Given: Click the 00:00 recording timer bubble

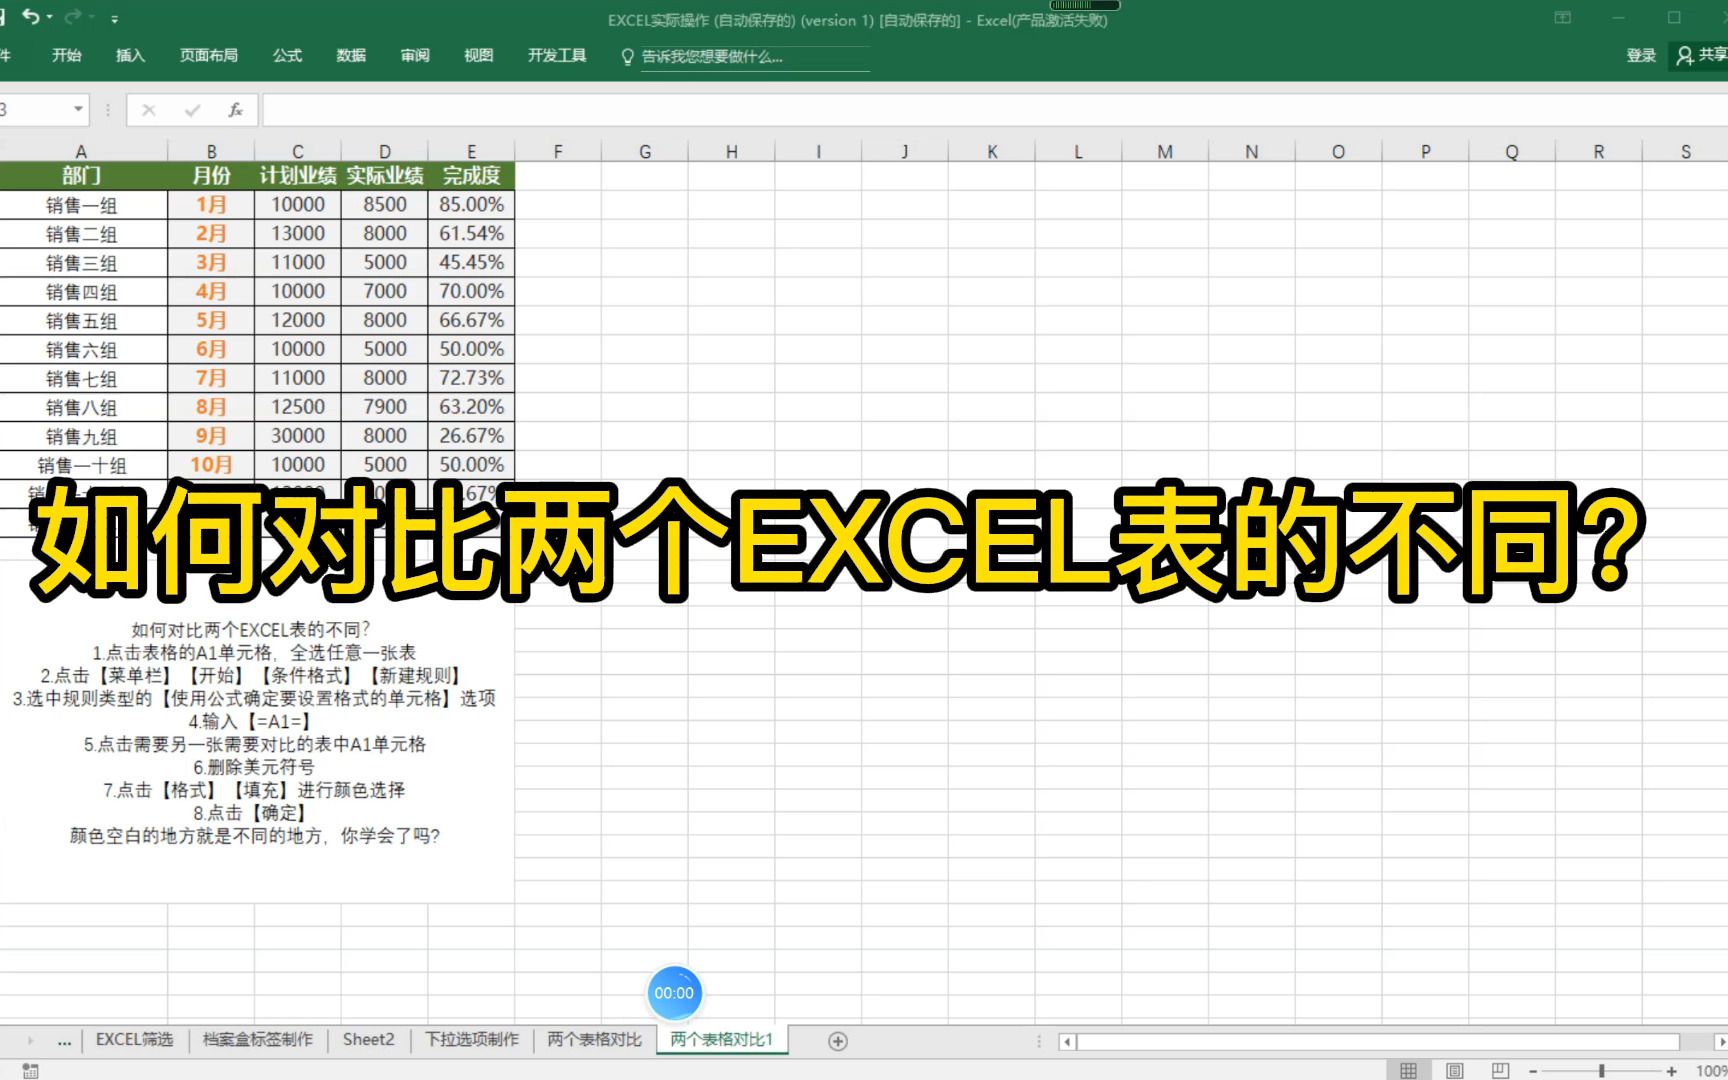Looking at the screenshot, I should [674, 993].
